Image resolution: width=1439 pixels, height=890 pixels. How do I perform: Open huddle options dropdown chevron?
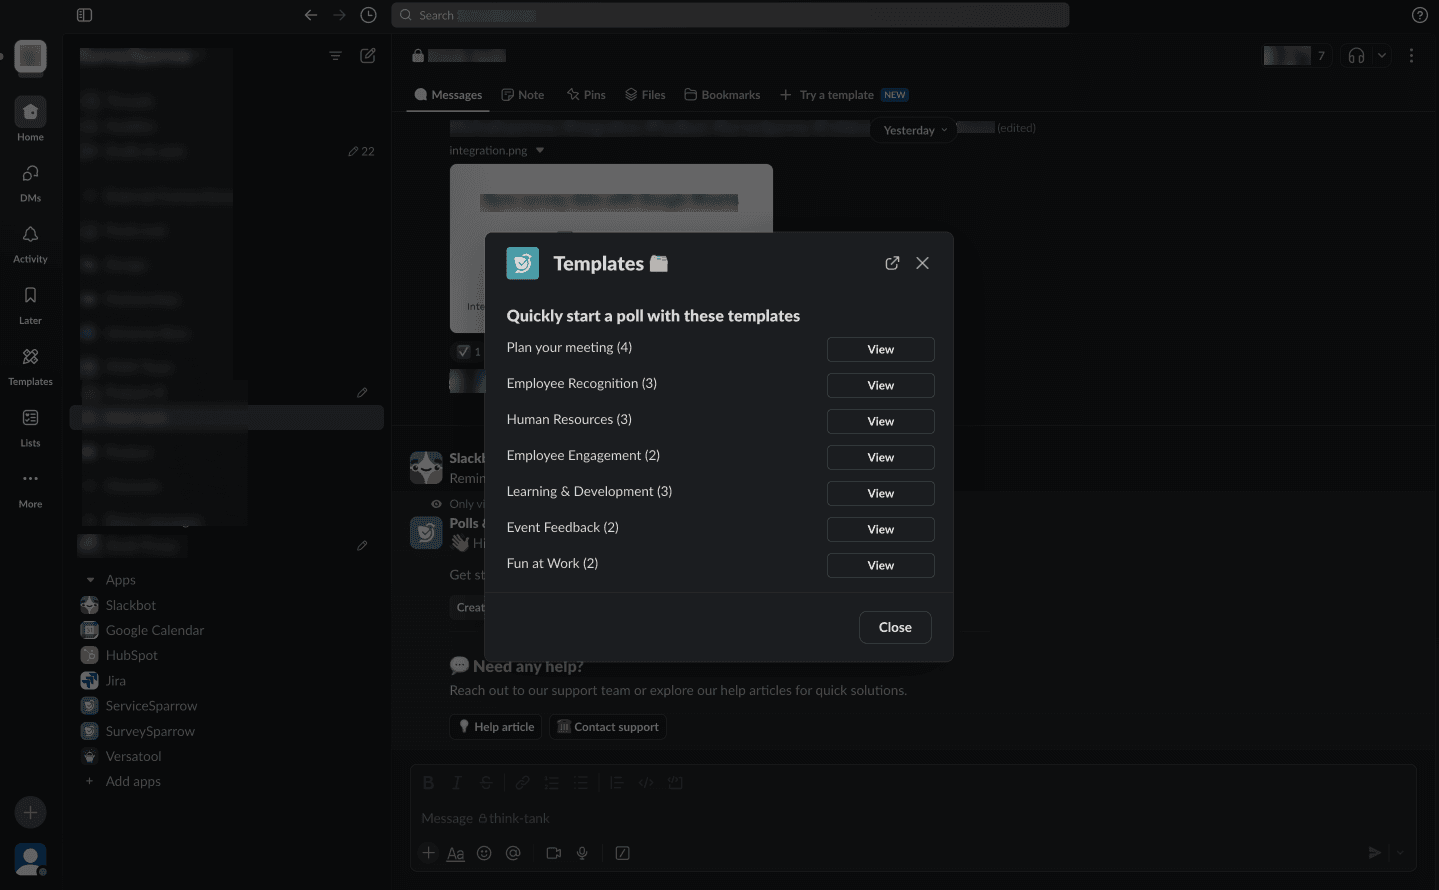coord(1382,56)
